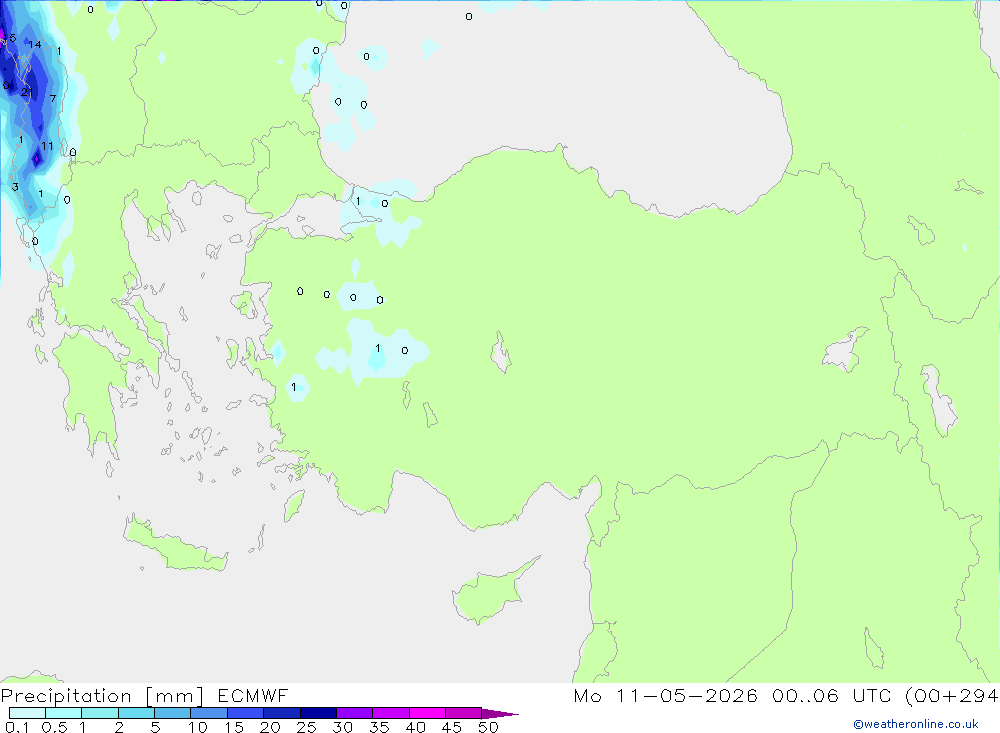This screenshot has height=733, width=1000.
Task: Click the '14' precipitation value on the map
Action: [x=34, y=45]
